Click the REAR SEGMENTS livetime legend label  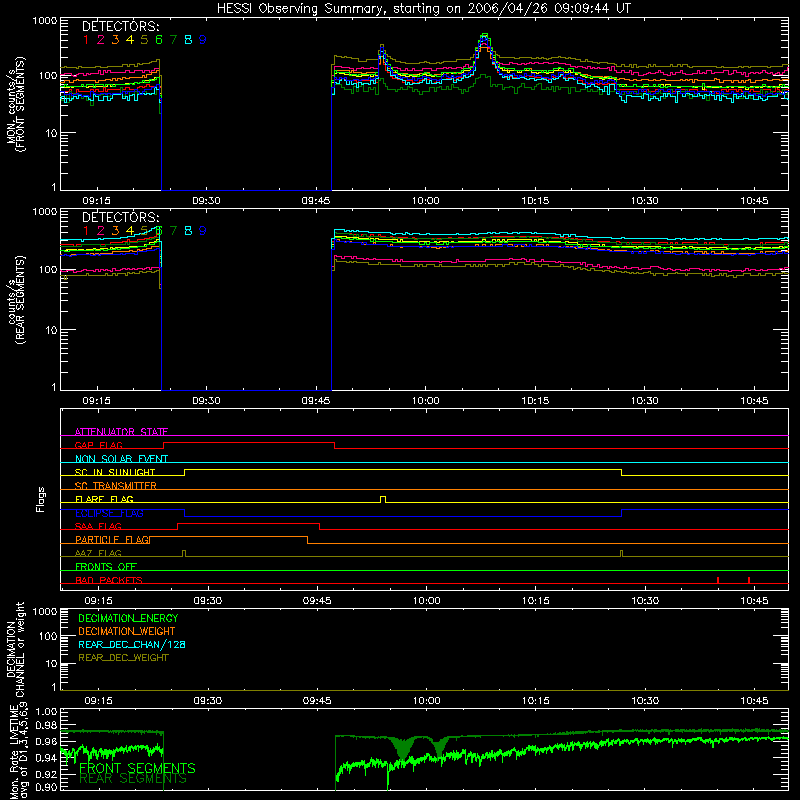pyautogui.click(x=133, y=779)
